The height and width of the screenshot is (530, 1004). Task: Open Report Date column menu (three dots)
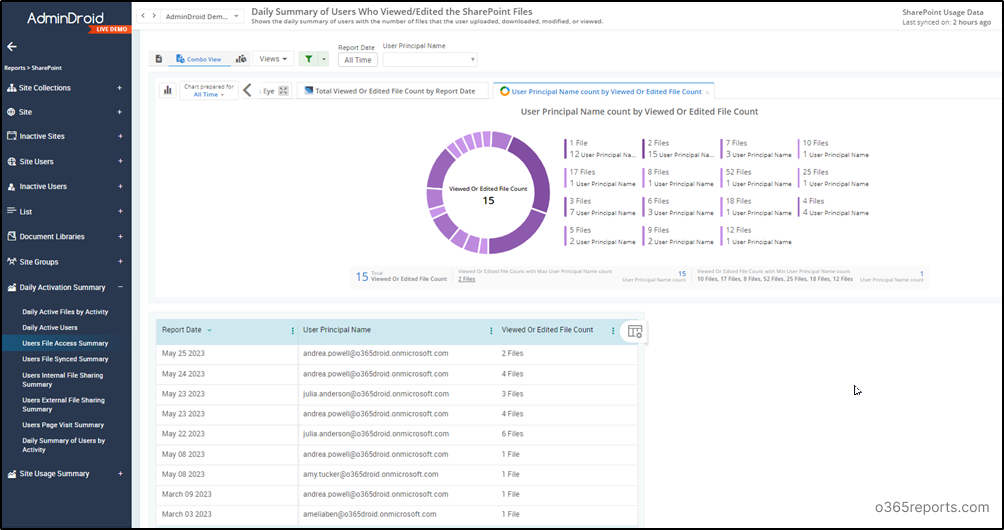(x=293, y=331)
